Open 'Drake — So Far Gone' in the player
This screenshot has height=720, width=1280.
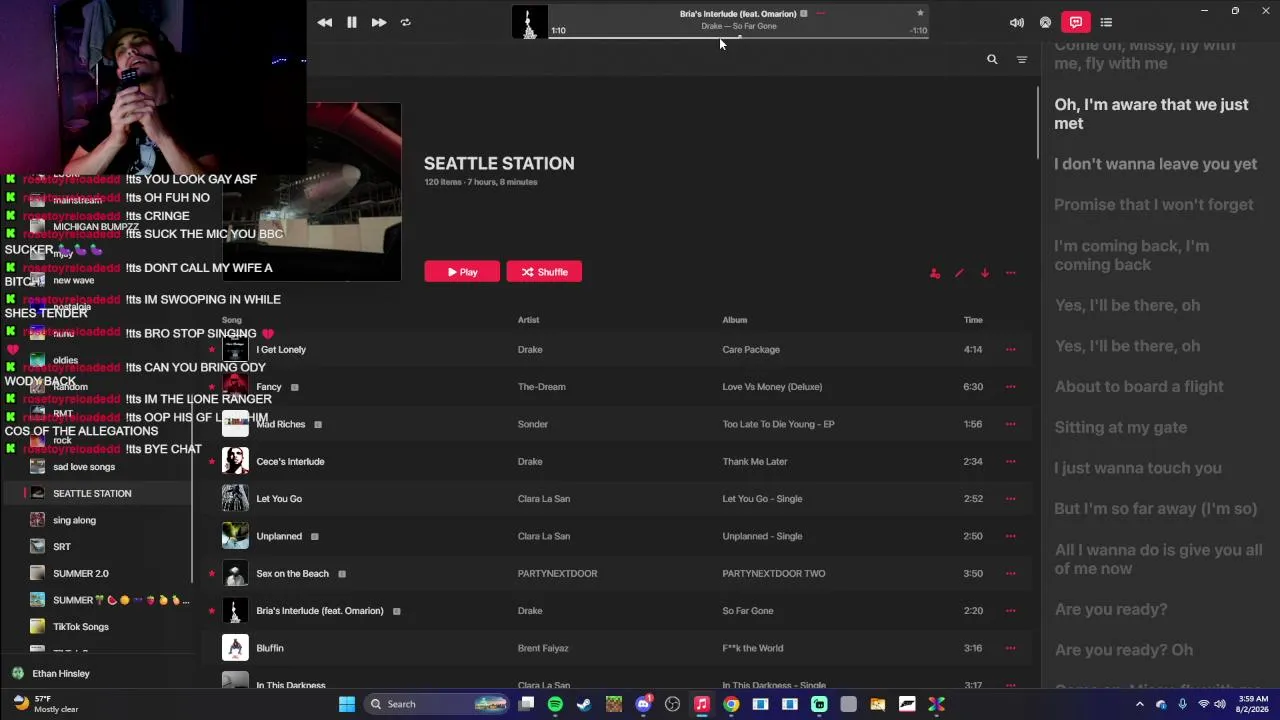point(739,26)
